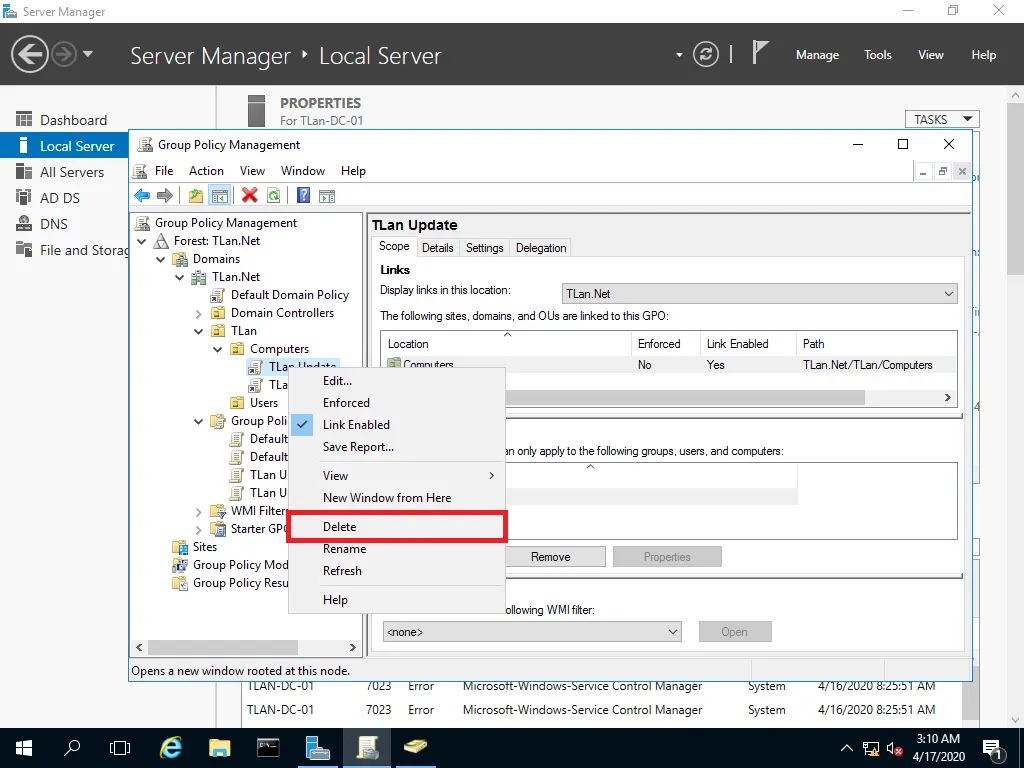1024x768 pixels.
Task: Launch Internet Explorer from the taskbar
Action: pyautogui.click(x=171, y=748)
